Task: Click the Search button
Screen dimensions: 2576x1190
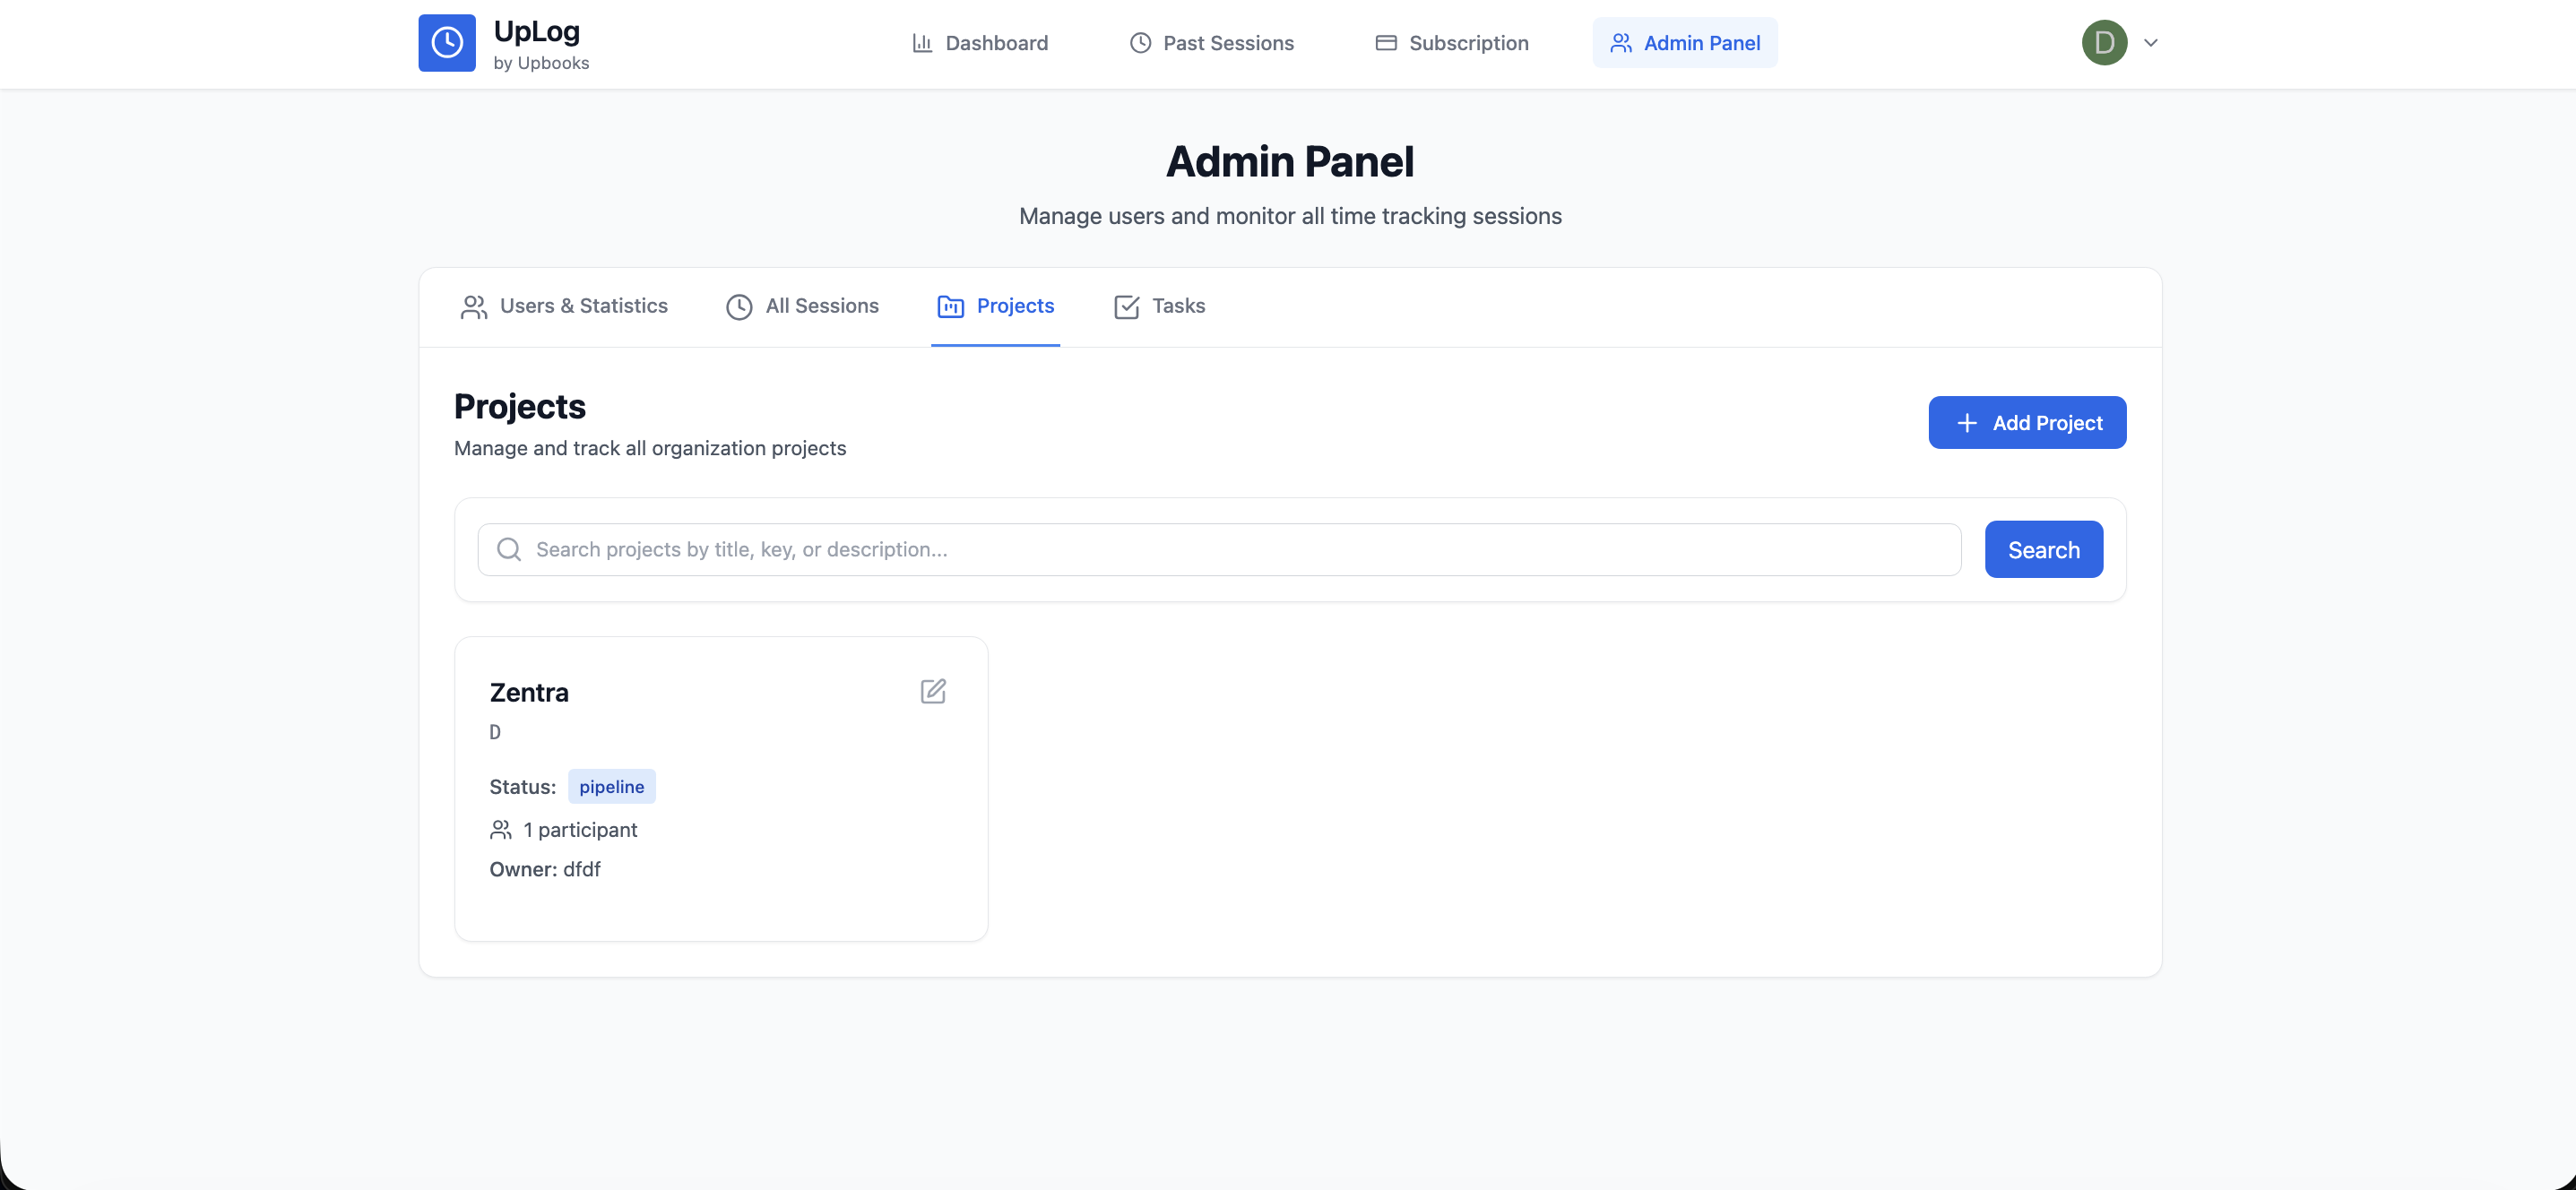Action: pos(2043,549)
